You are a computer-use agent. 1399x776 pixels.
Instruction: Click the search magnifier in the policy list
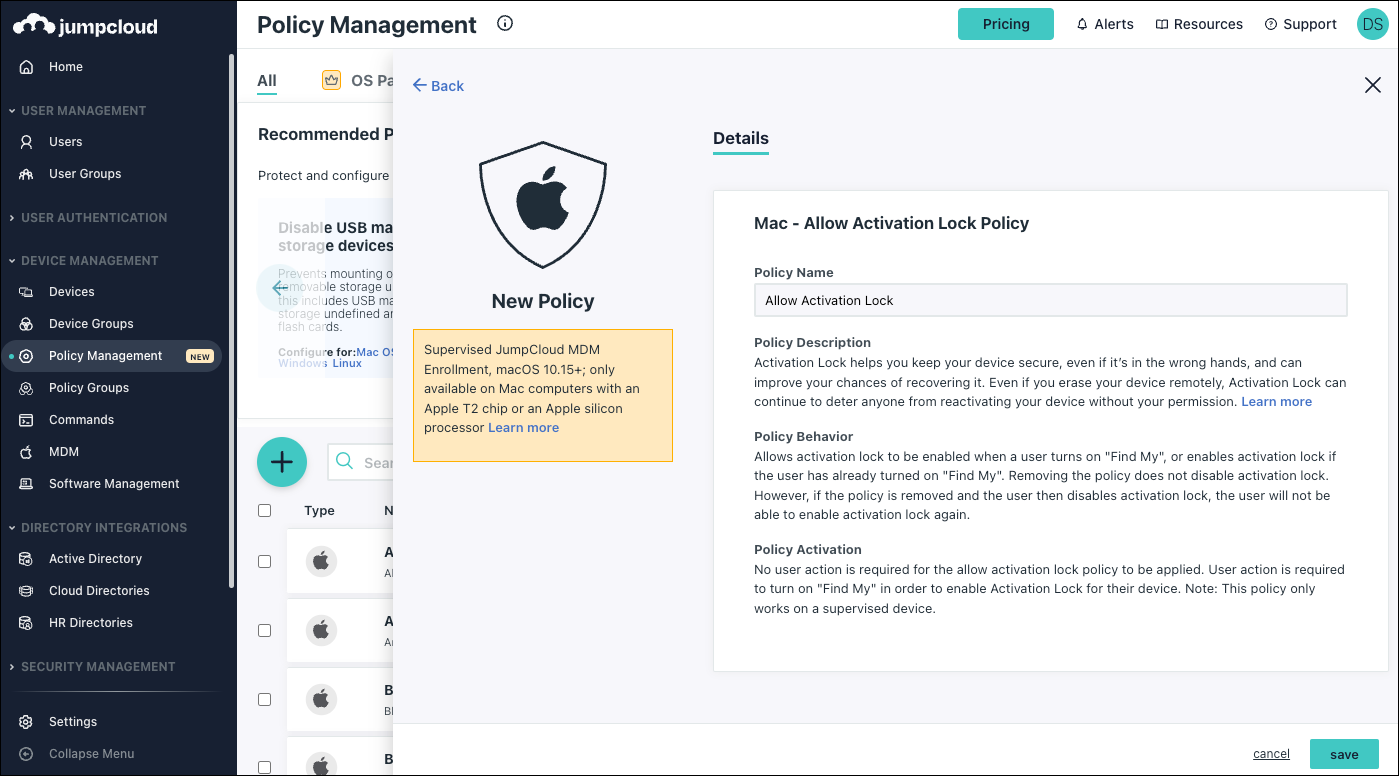point(345,461)
